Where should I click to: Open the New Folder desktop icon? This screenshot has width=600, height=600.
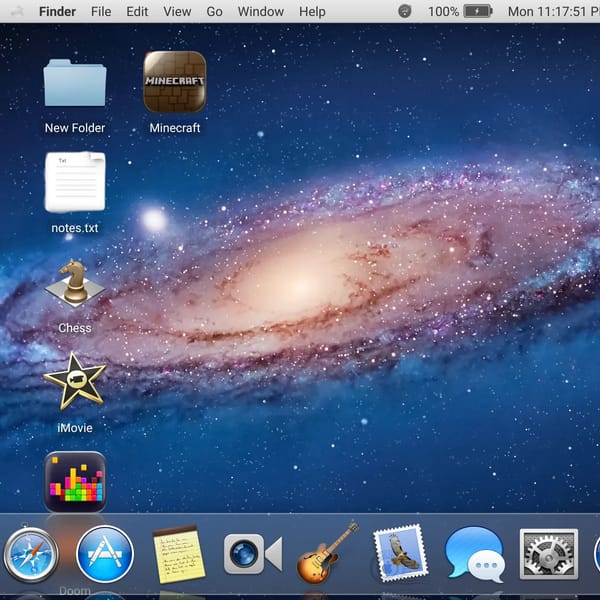75,83
